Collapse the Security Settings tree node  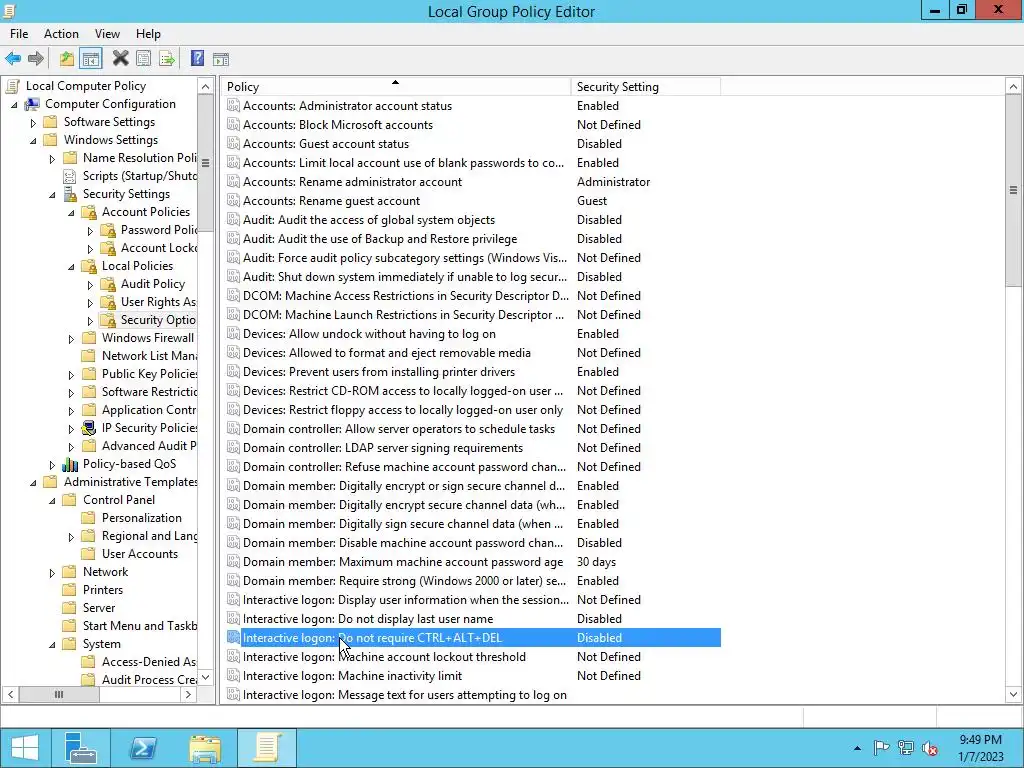click(x=52, y=195)
